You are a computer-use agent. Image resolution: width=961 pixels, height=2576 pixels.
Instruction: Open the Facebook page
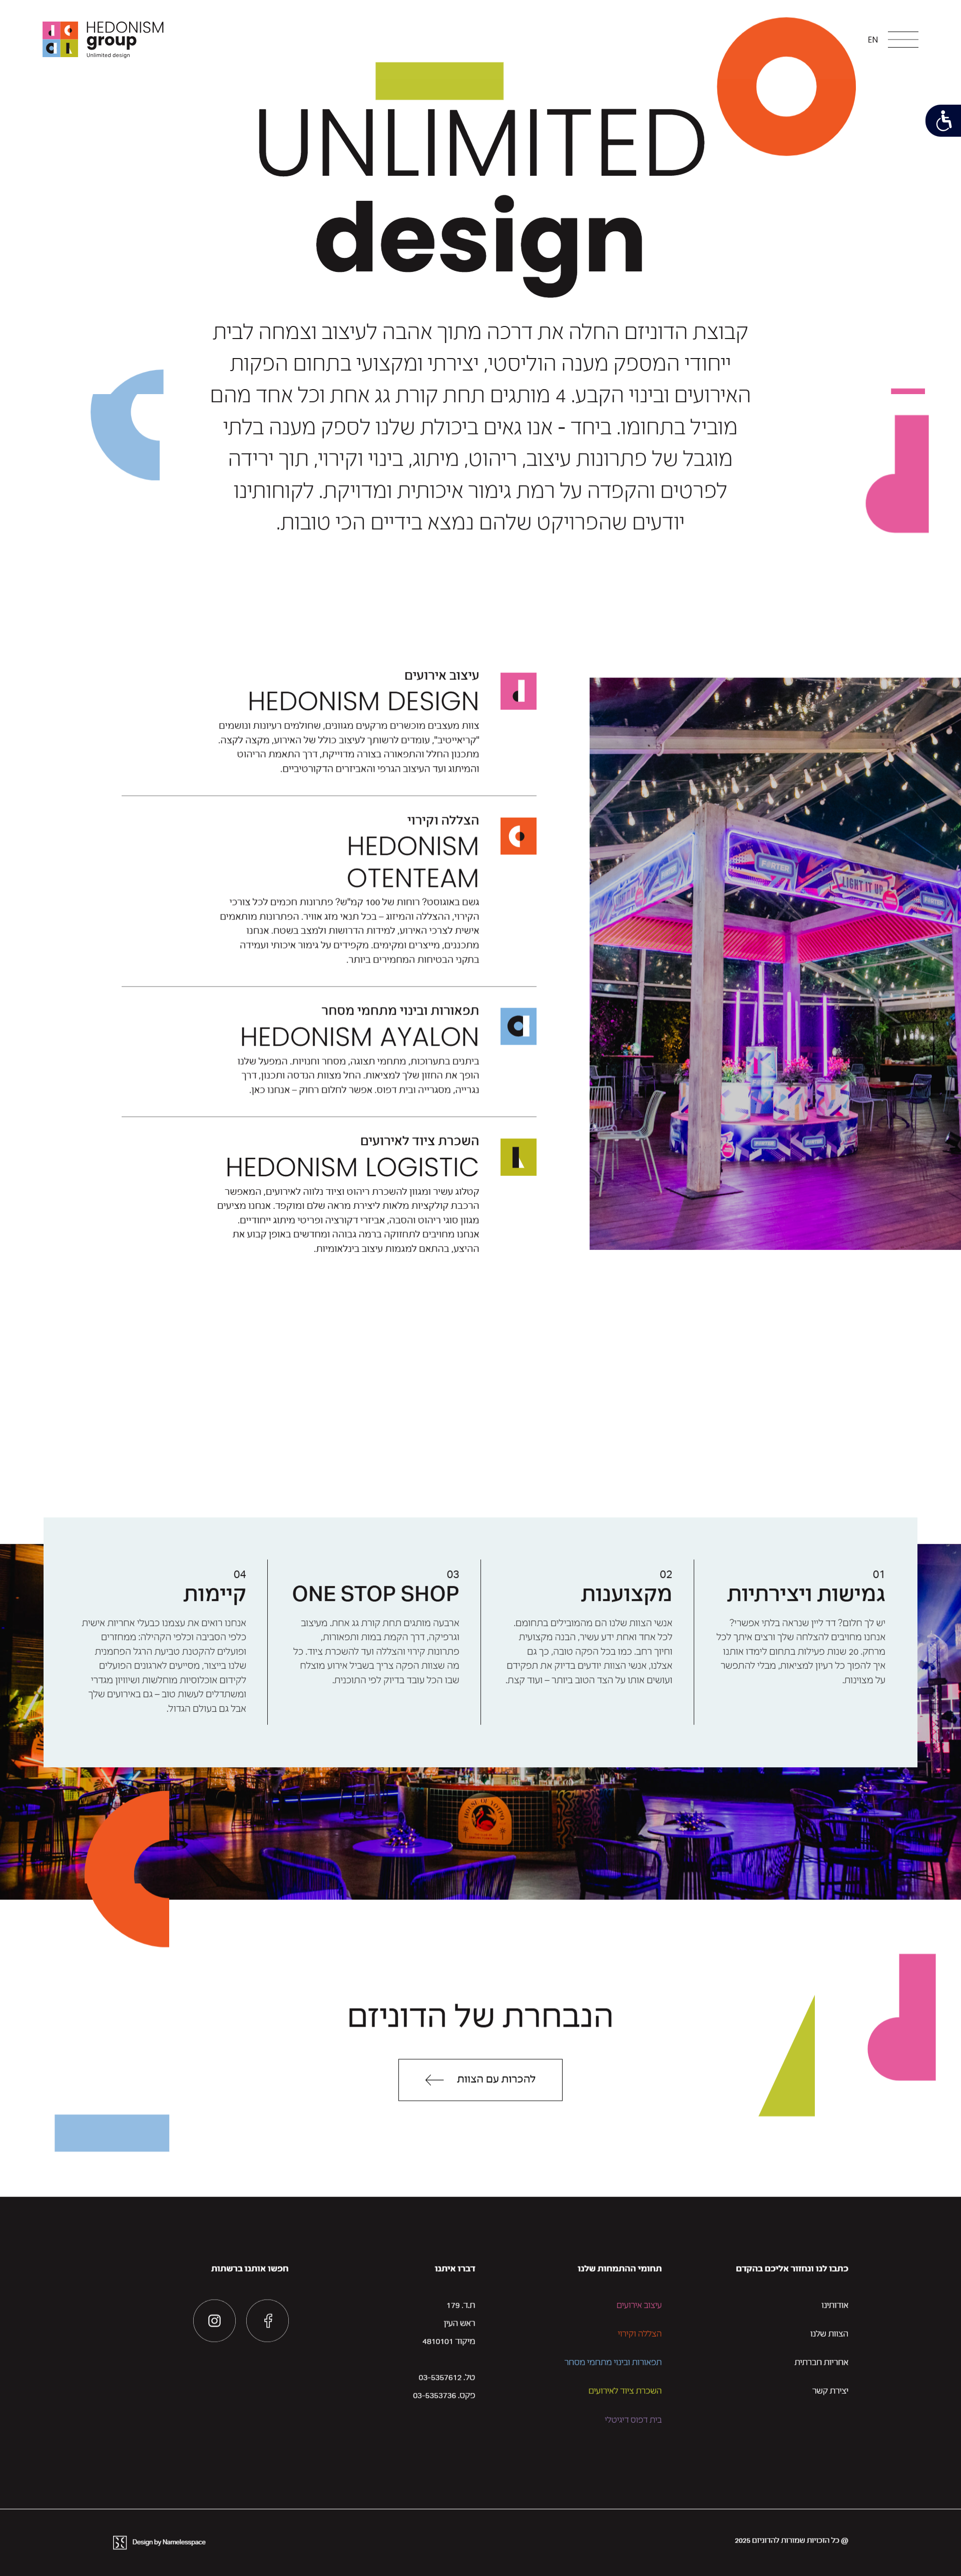coord(267,2321)
